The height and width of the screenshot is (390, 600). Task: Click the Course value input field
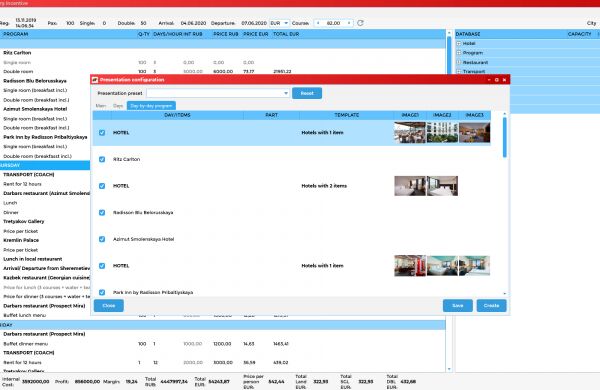pos(333,23)
